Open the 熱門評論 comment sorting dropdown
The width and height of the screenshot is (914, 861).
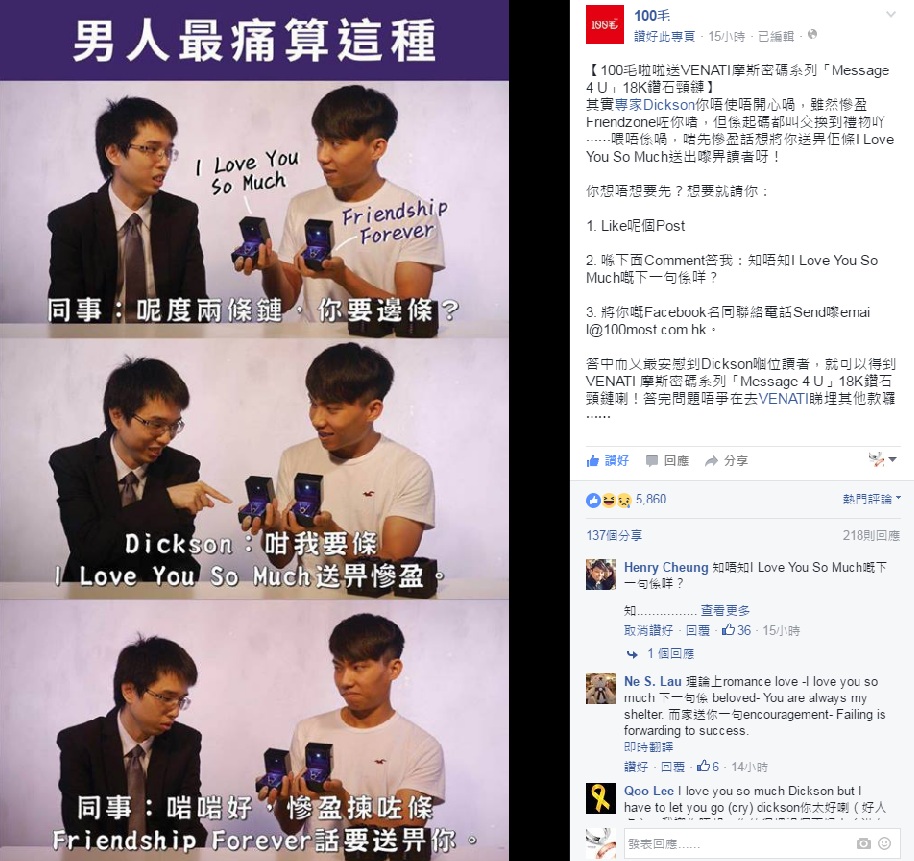(871, 498)
